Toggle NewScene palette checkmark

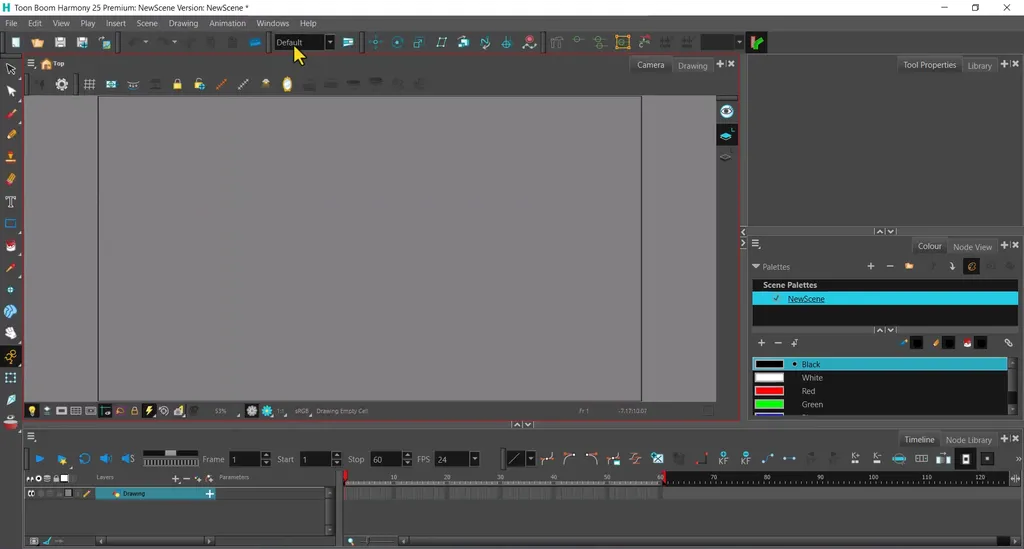point(776,298)
